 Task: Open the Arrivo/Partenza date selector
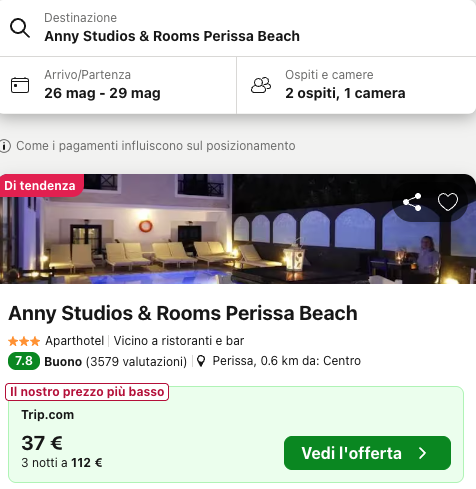[x=118, y=85]
